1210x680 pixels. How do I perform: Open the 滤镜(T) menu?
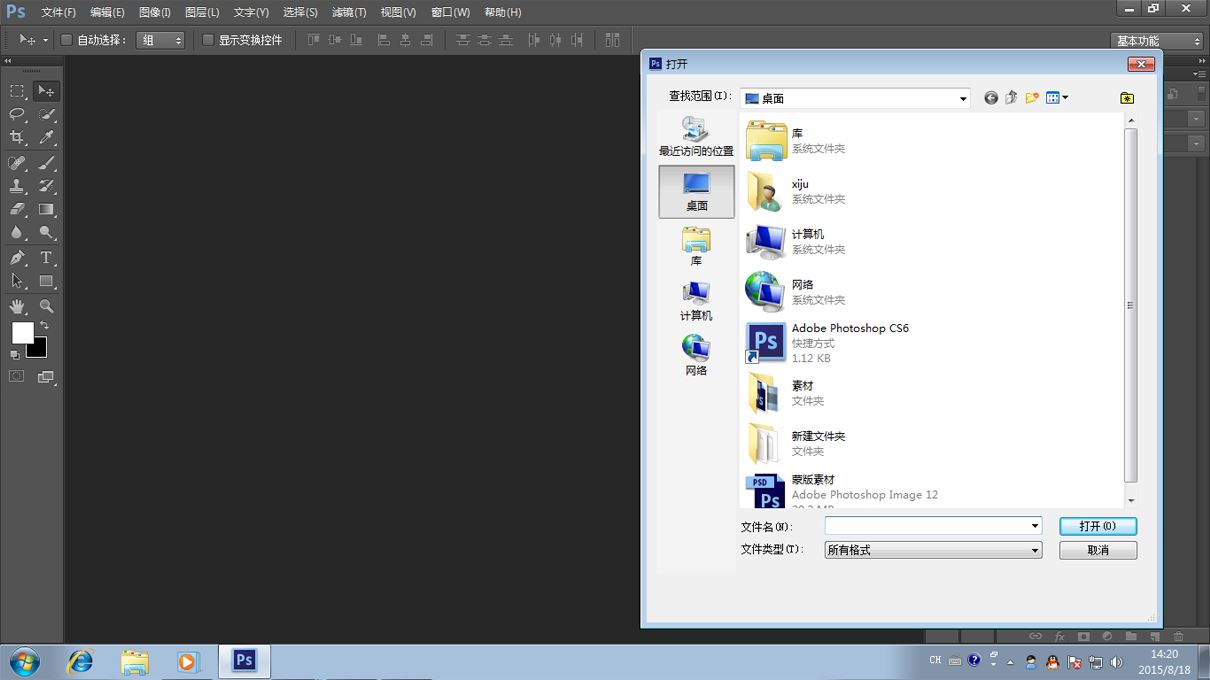(349, 12)
